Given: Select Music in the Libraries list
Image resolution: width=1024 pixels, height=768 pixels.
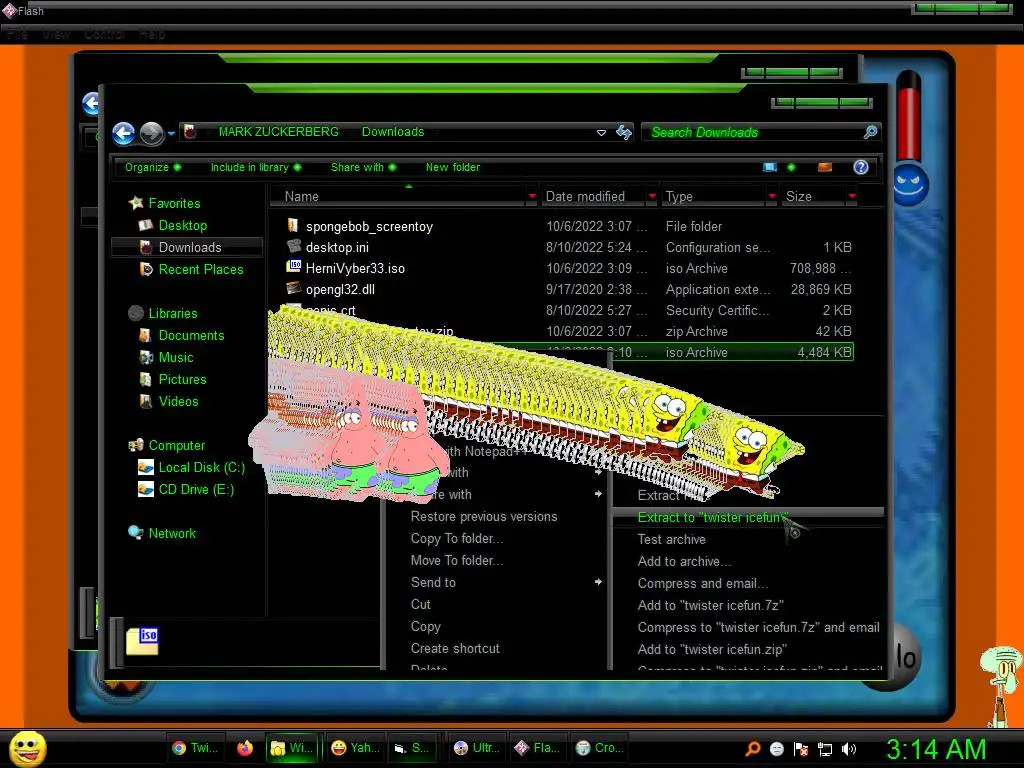Looking at the screenshot, I should 176,357.
